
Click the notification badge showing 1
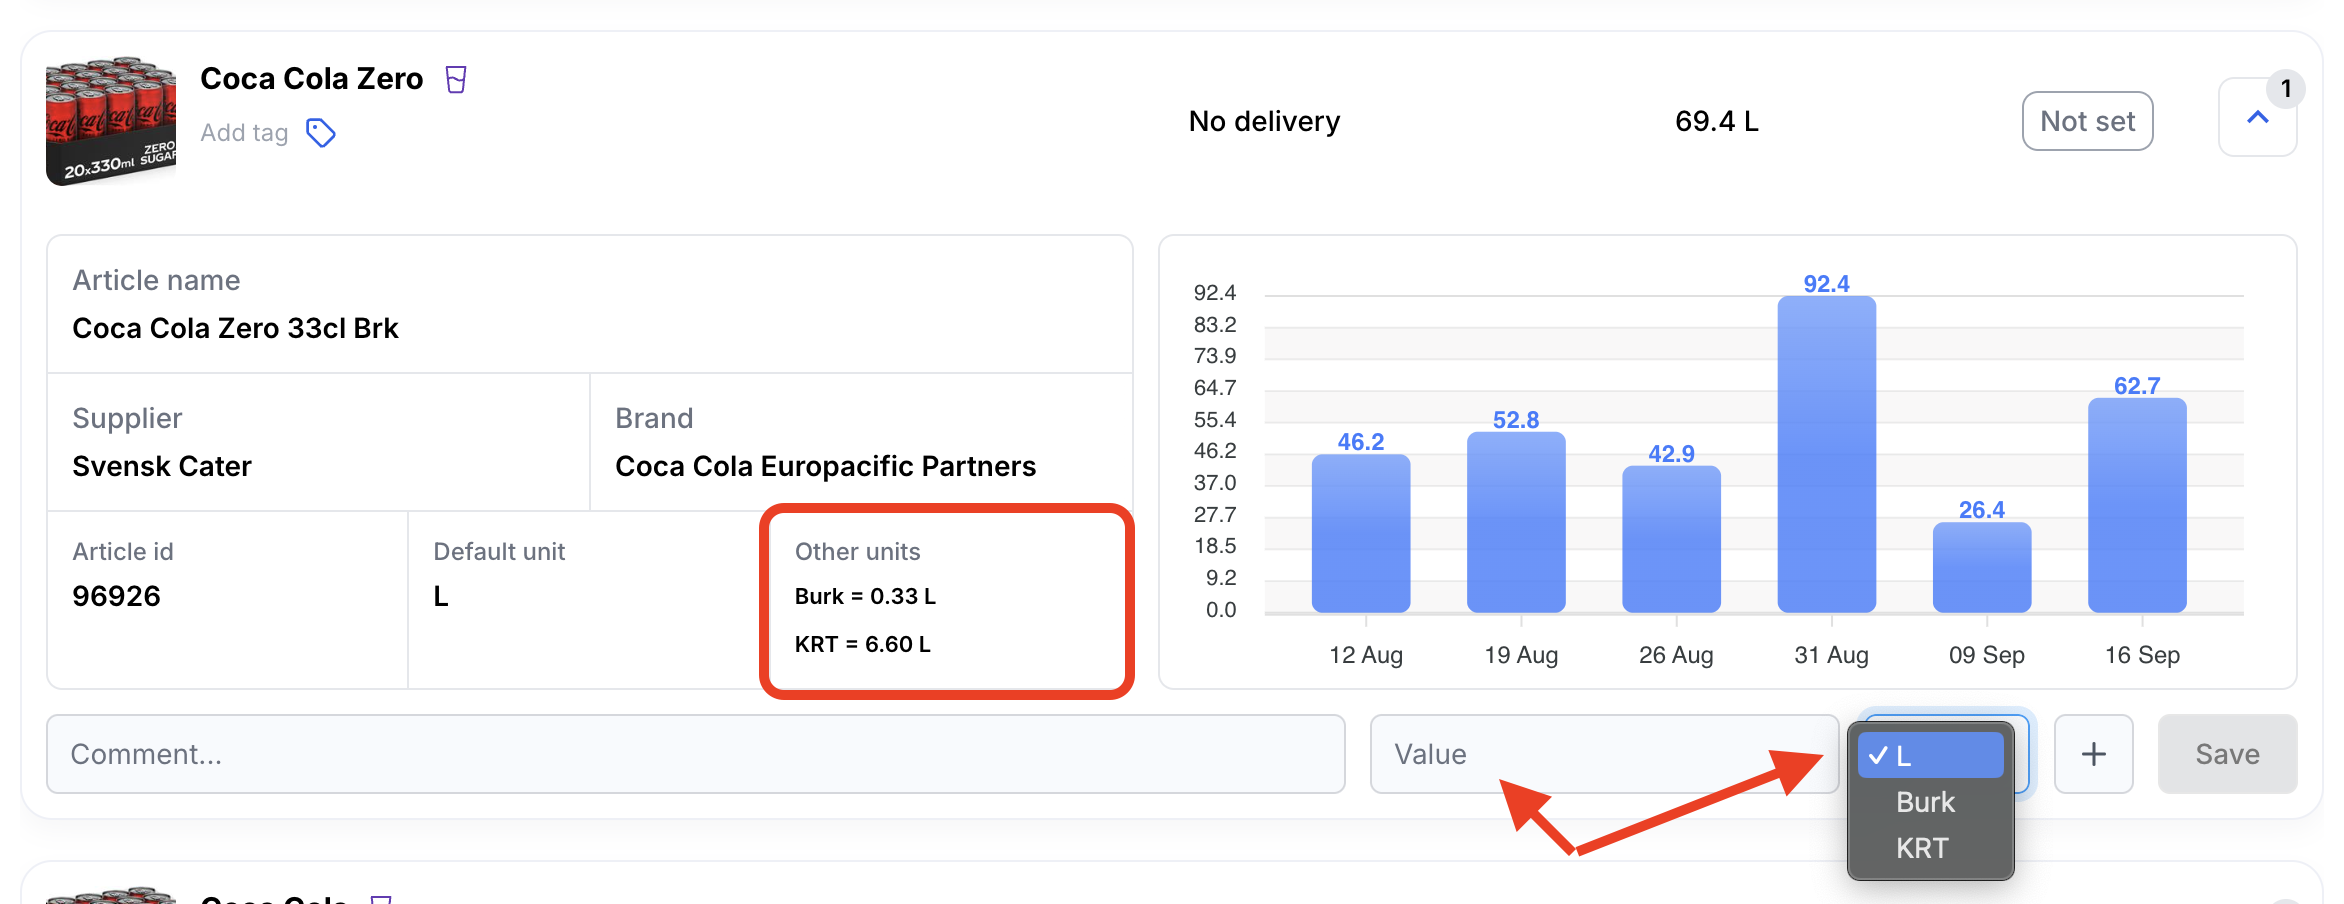[2285, 89]
